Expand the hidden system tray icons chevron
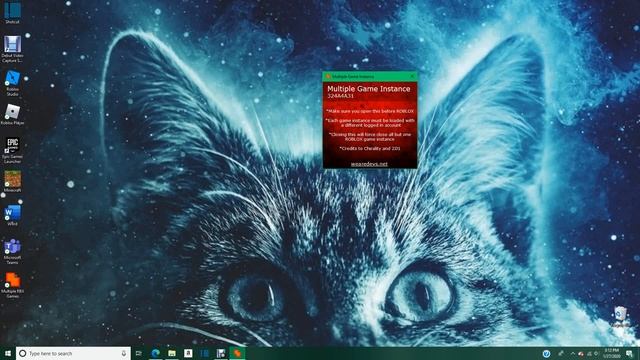640x360 pixels. pyautogui.click(x=572, y=353)
